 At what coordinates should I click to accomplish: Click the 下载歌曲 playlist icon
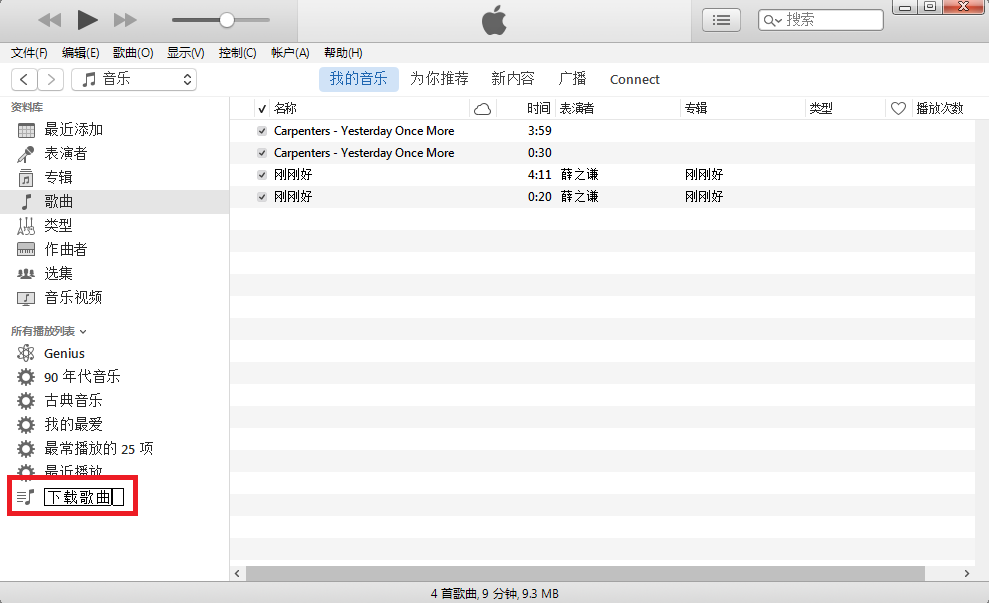pos(26,497)
